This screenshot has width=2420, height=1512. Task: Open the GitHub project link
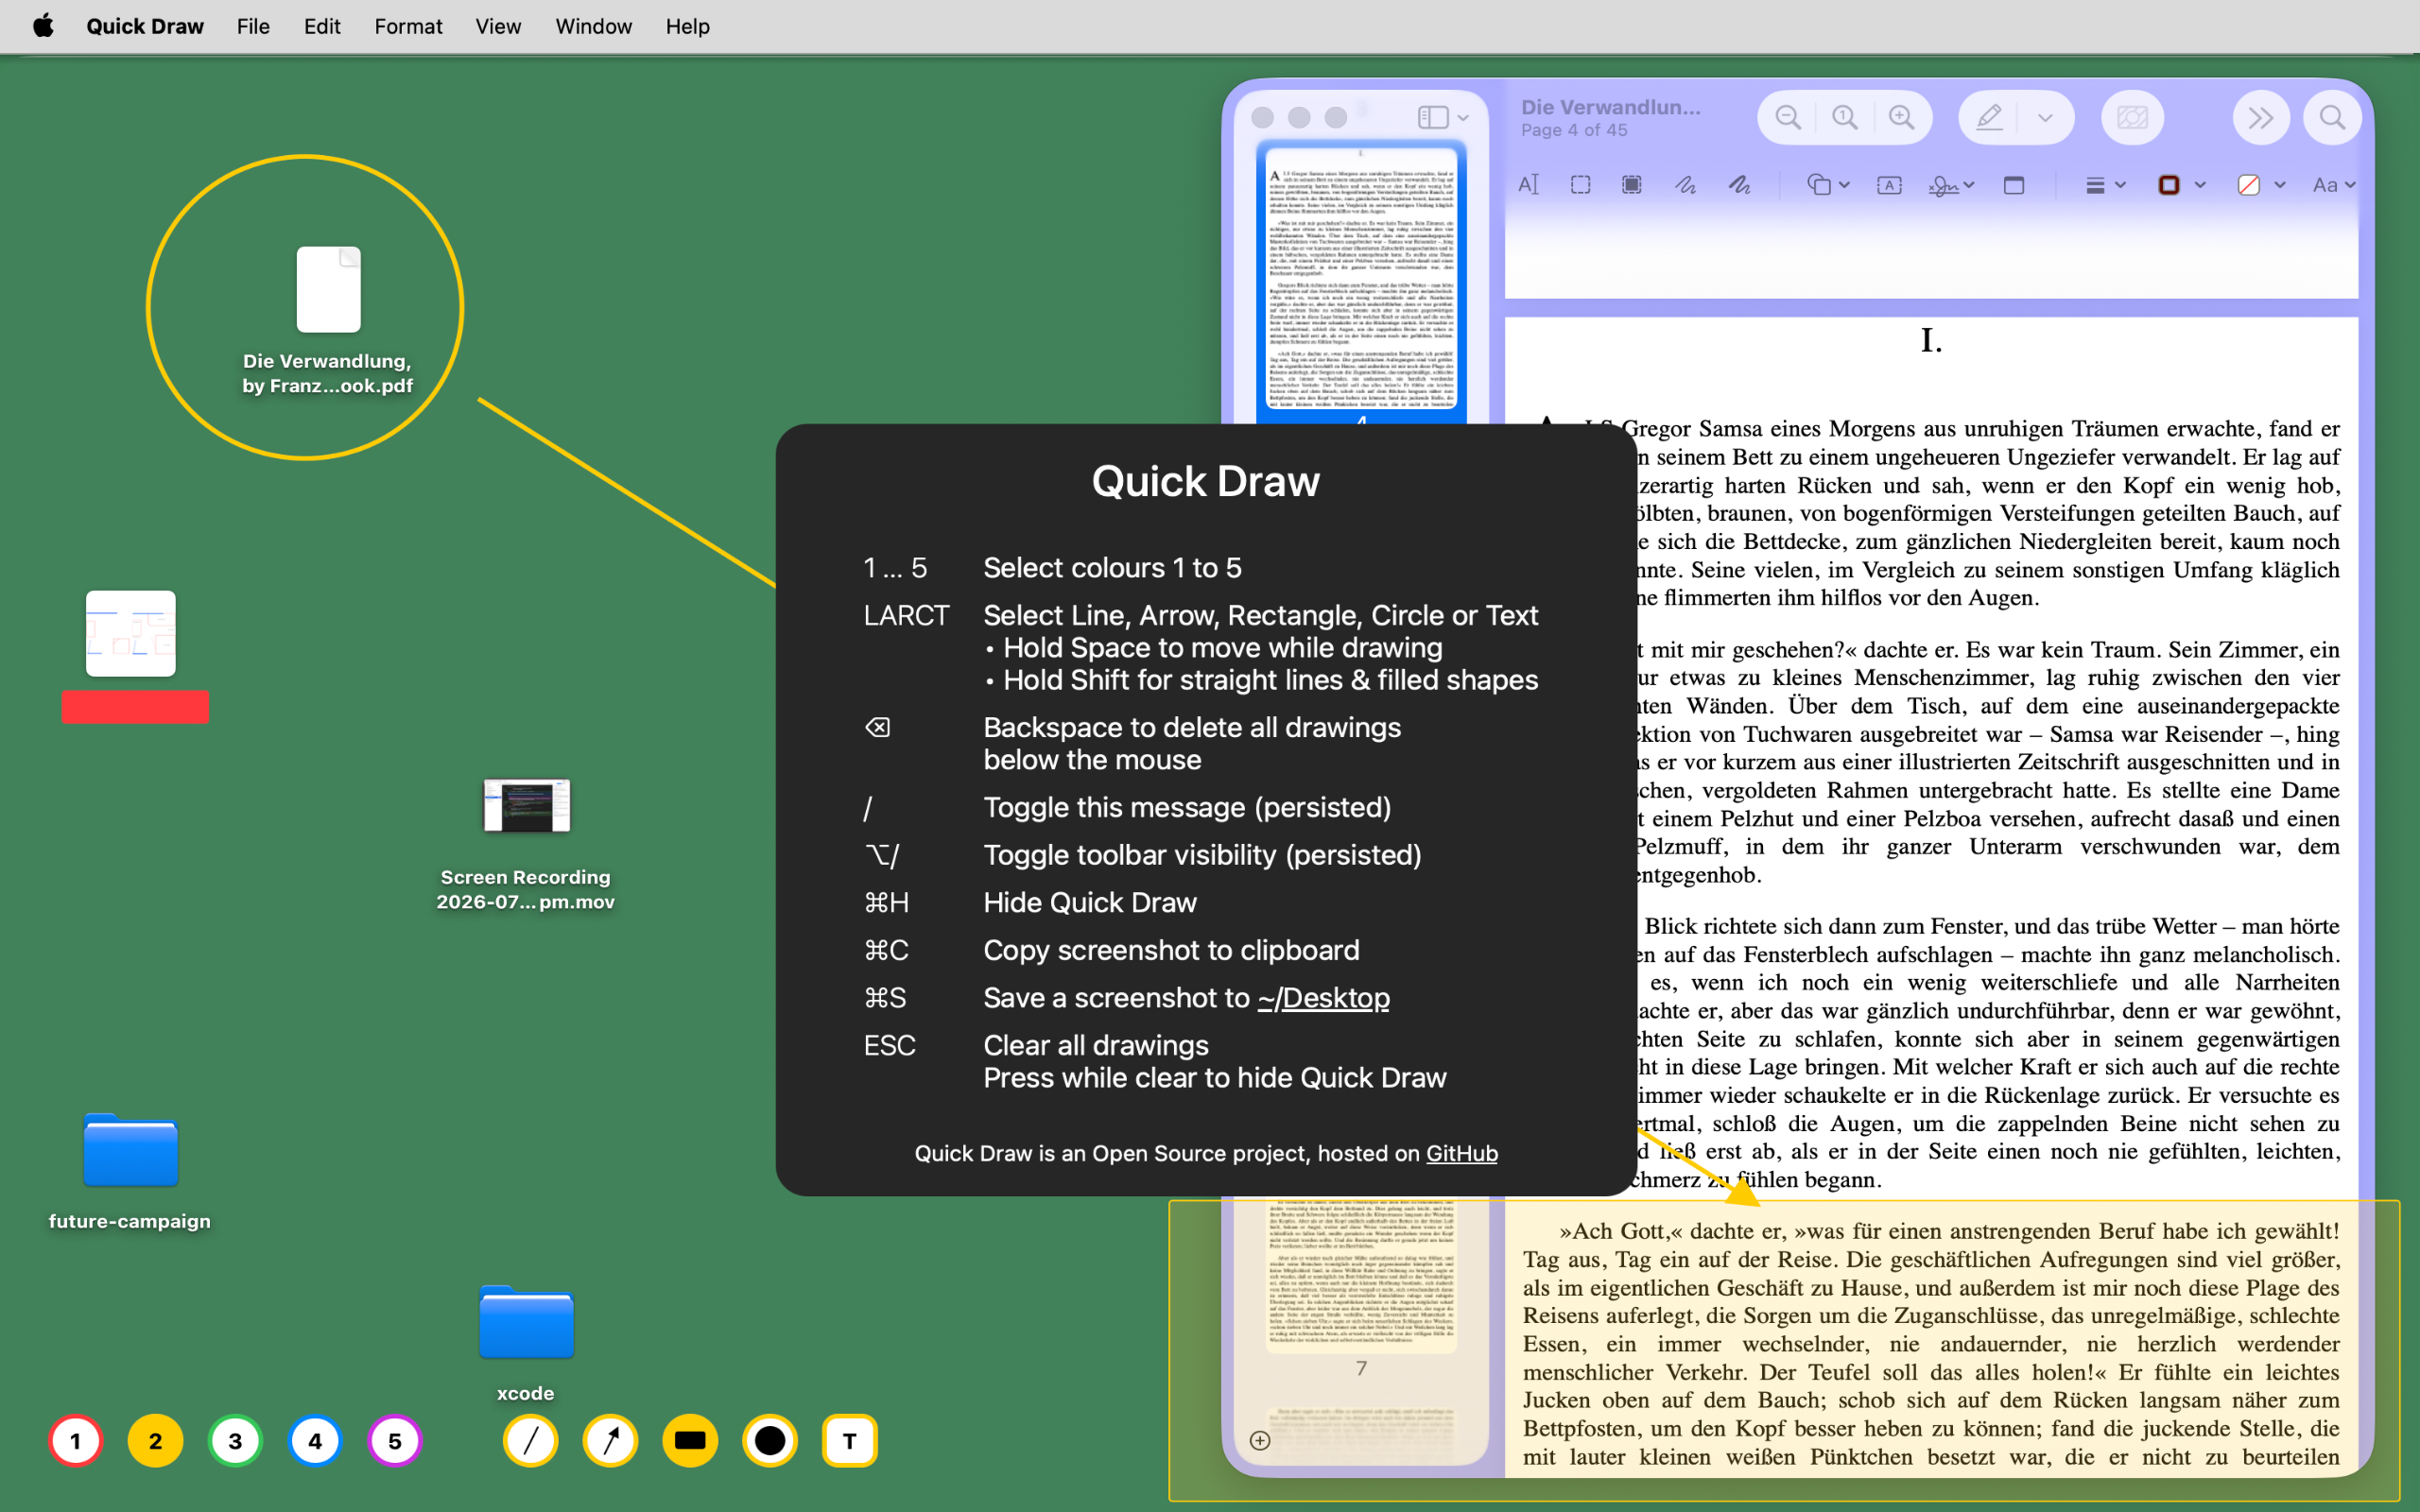click(x=1461, y=1153)
